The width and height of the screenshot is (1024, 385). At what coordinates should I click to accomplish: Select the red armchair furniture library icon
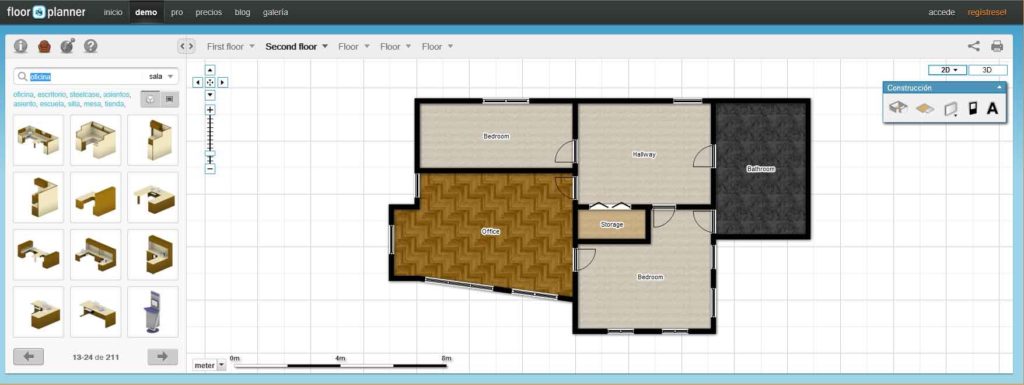click(x=44, y=46)
